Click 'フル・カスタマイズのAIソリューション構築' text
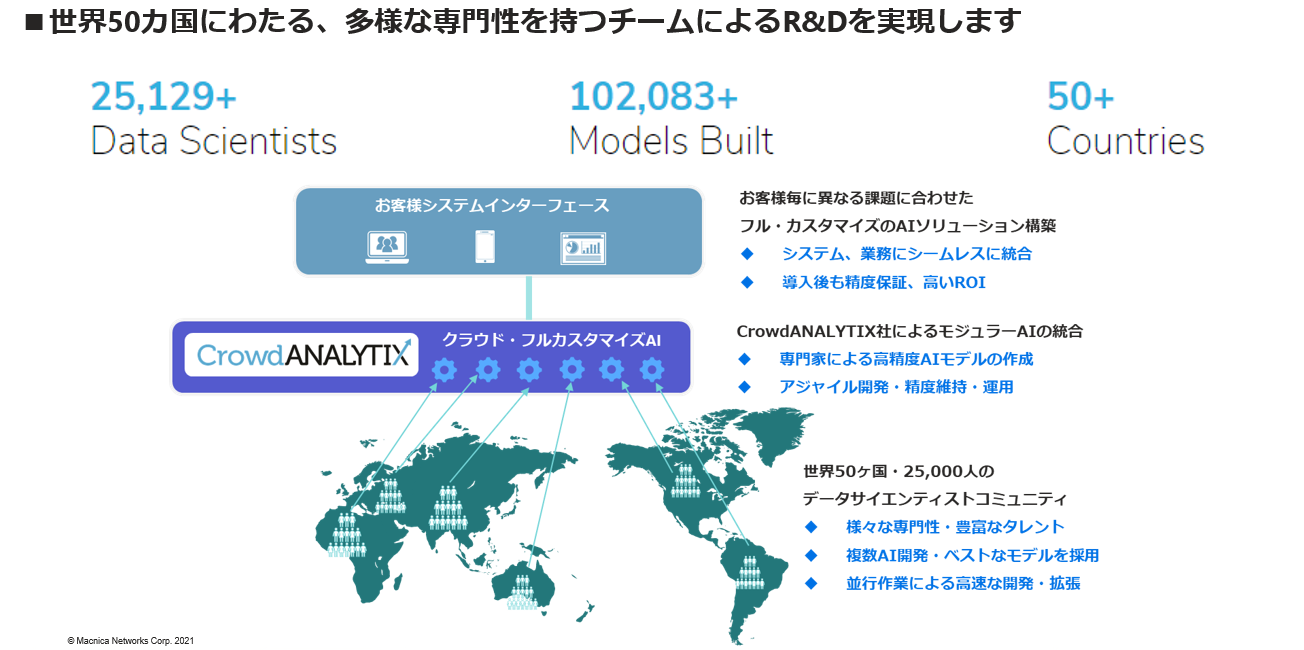Image resolution: width=1304 pixels, height=650 pixels. point(897,226)
